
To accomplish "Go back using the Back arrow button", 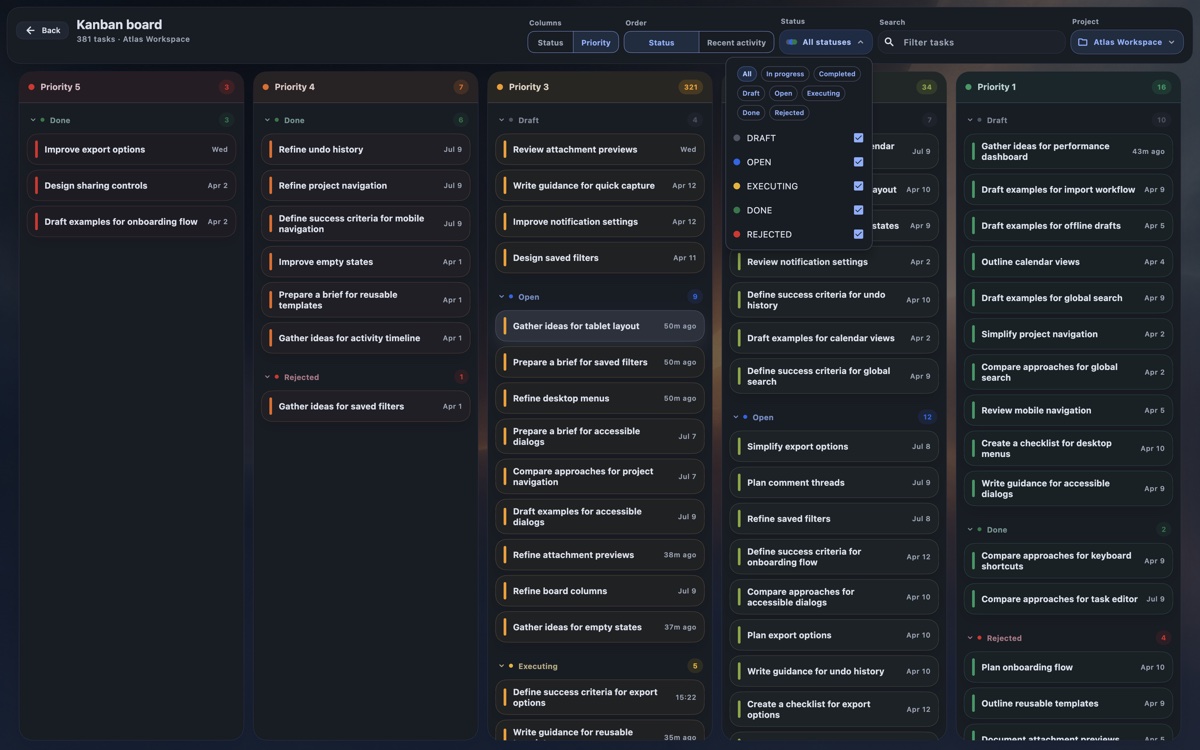I will [43, 31].
